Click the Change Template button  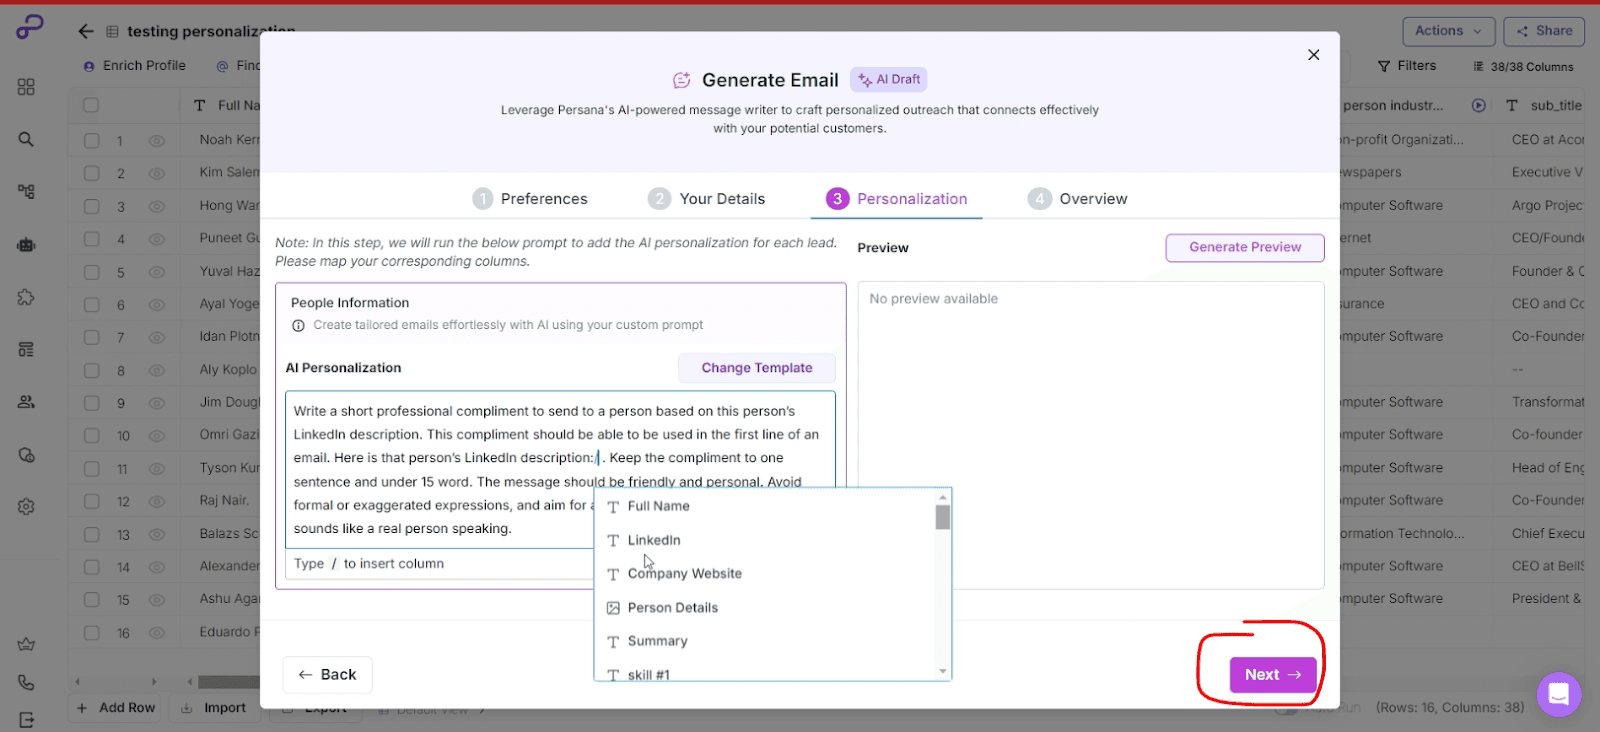click(x=757, y=368)
